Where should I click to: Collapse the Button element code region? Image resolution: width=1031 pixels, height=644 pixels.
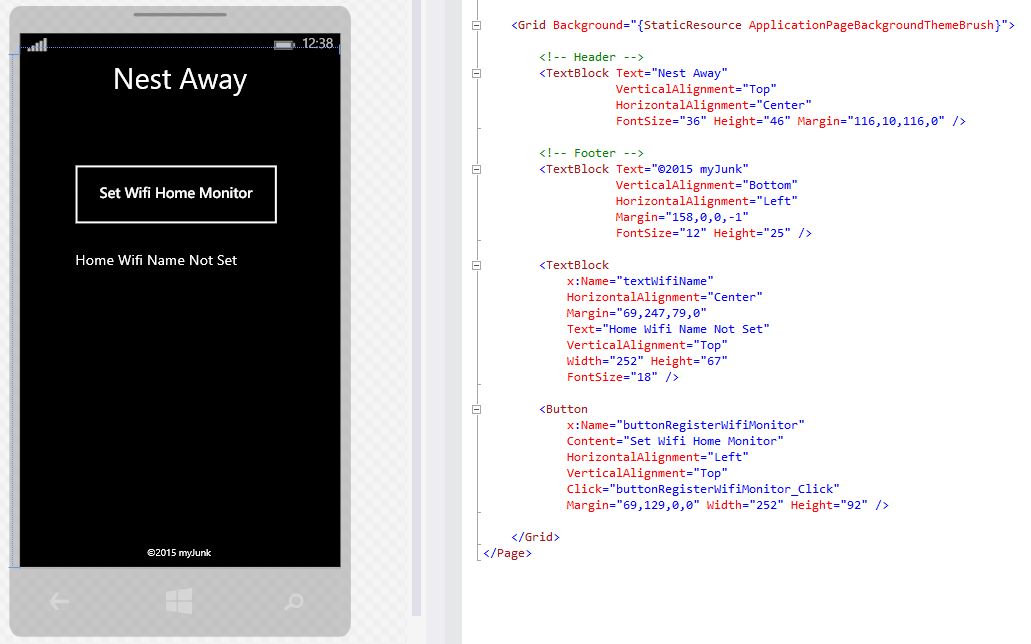(x=476, y=409)
